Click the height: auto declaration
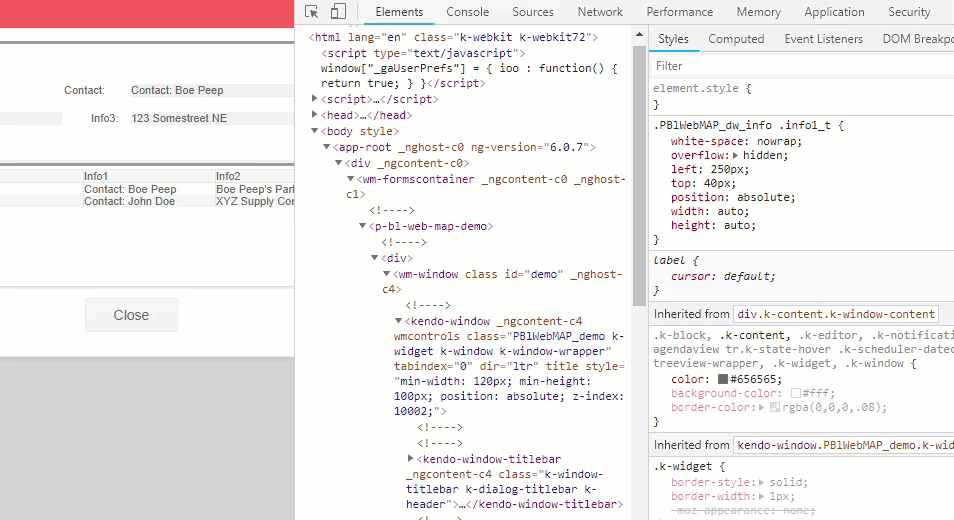The width and height of the screenshot is (954, 520). point(713,225)
